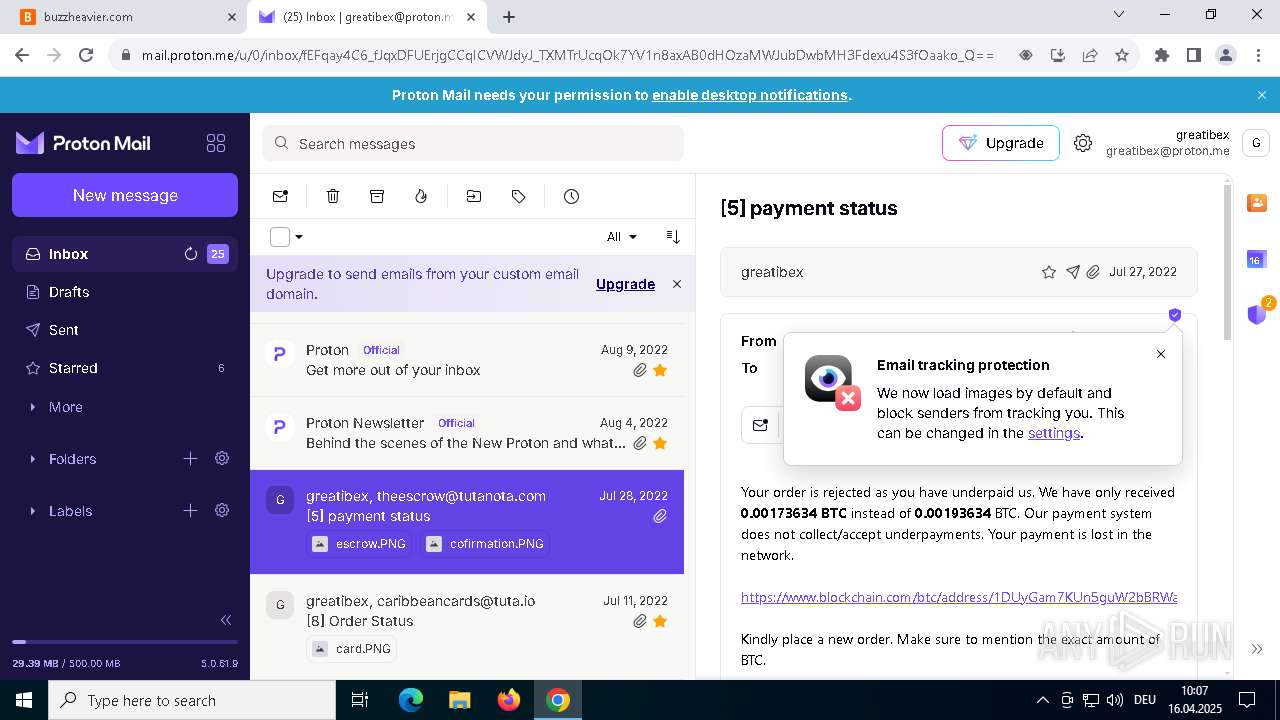Open snooze clock icon in toolbar
Viewport: 1280px width, 720px height.
click(571, 196)
